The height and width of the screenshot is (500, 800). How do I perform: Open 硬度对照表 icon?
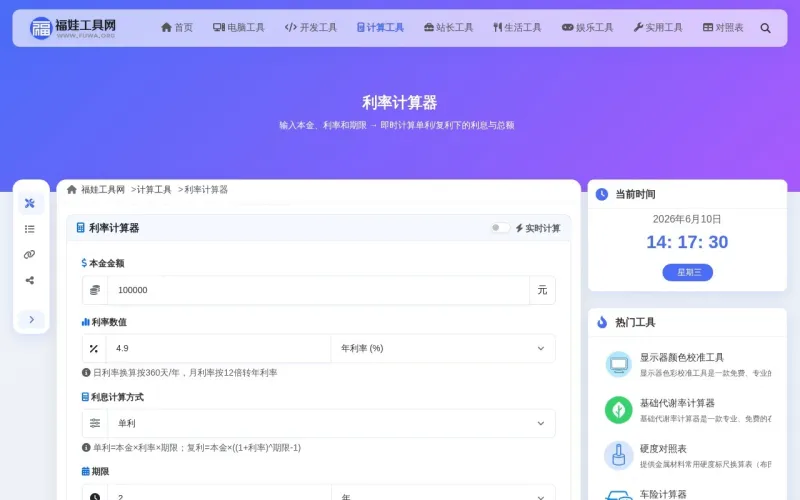pos(618,455)
